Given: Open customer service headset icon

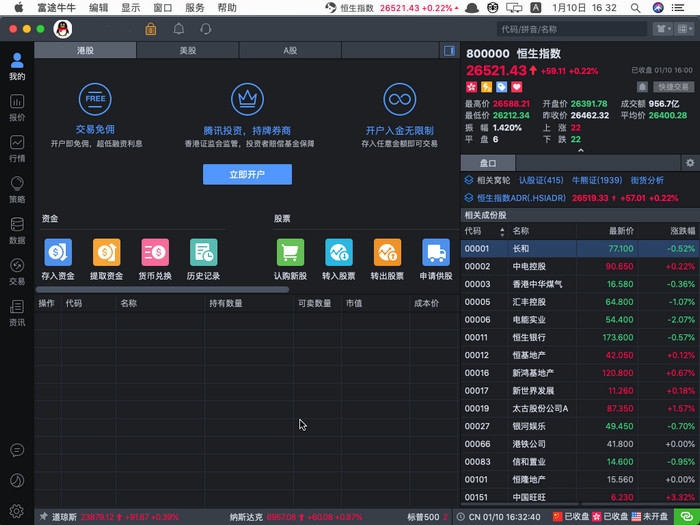Looking at the screenshot, I should pyautogui.click(x=206, y=29).
